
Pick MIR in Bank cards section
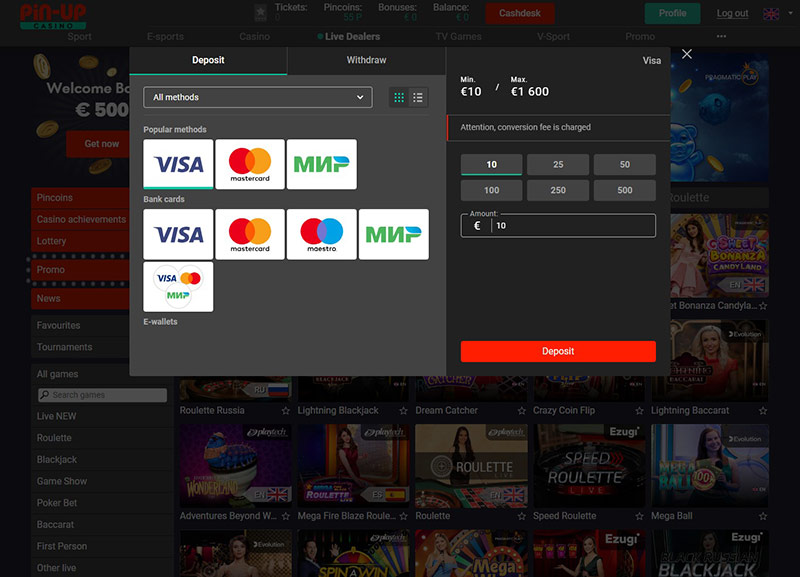[x=394, y=234]
